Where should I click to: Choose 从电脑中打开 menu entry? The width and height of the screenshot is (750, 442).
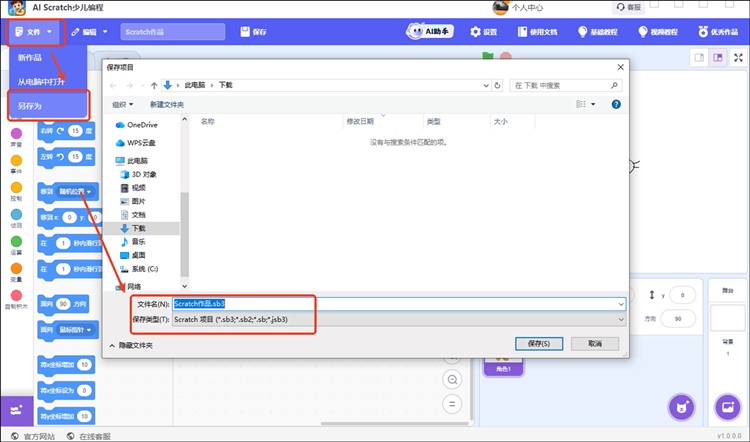(41, 81)
